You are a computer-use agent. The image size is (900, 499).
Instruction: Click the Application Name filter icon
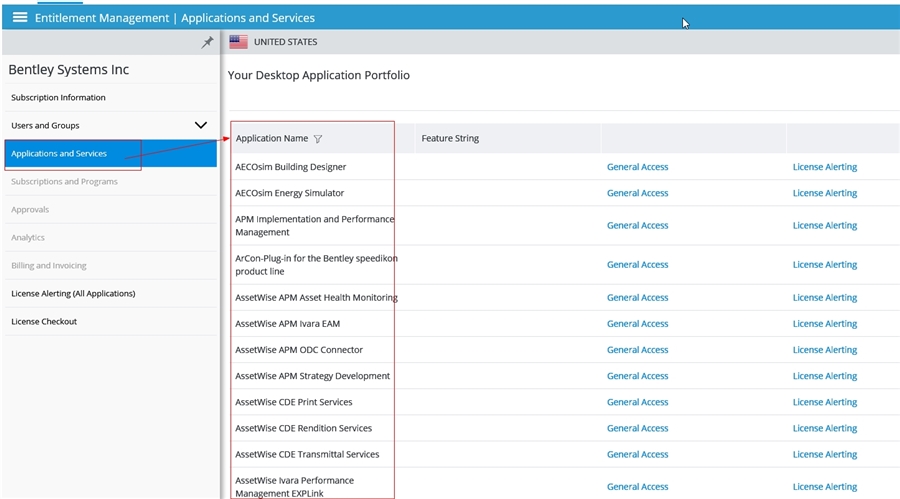[318, 139]
